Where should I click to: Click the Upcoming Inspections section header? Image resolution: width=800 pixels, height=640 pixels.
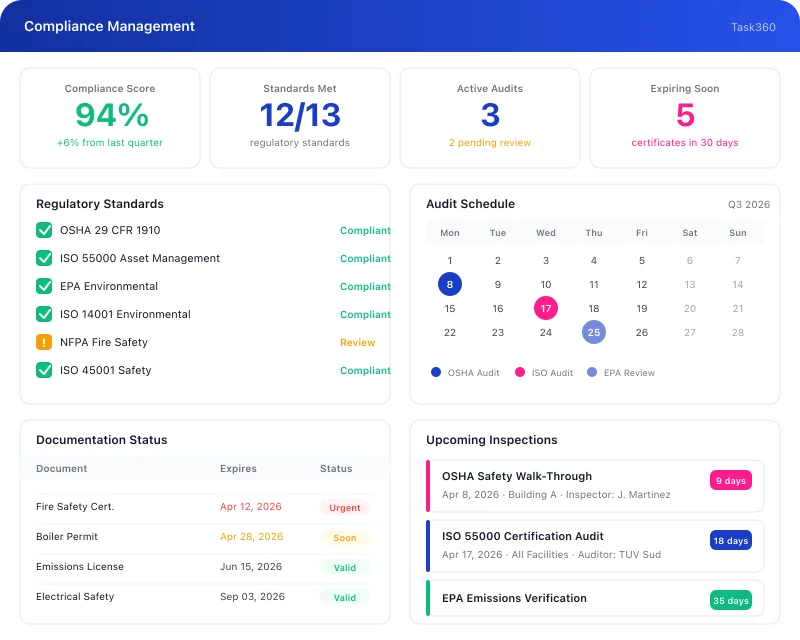[491, 440]
